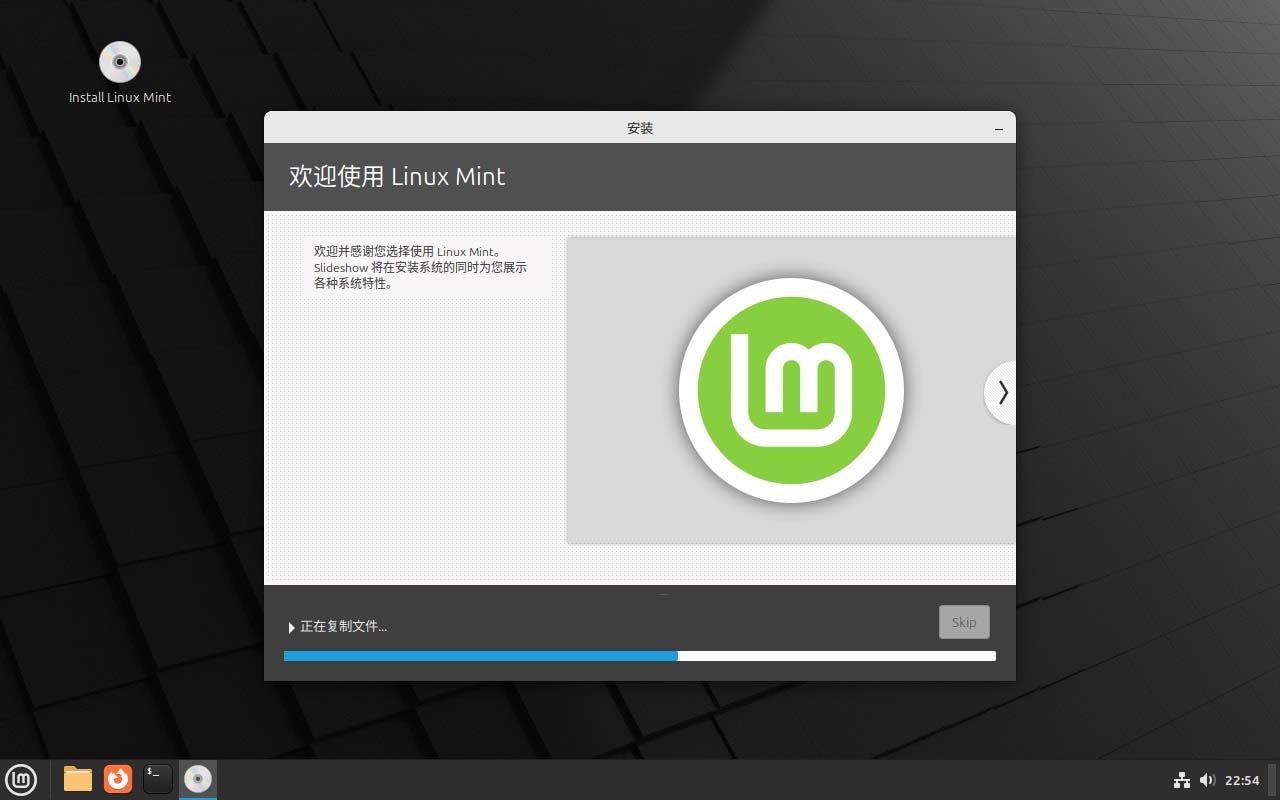Advance the slideshow with the right arrow
1280x800 pixels.
1001,392
